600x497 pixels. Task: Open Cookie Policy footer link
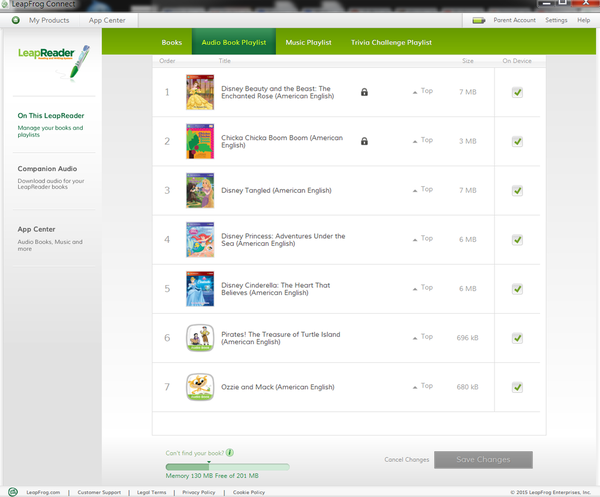coord(249,492)
